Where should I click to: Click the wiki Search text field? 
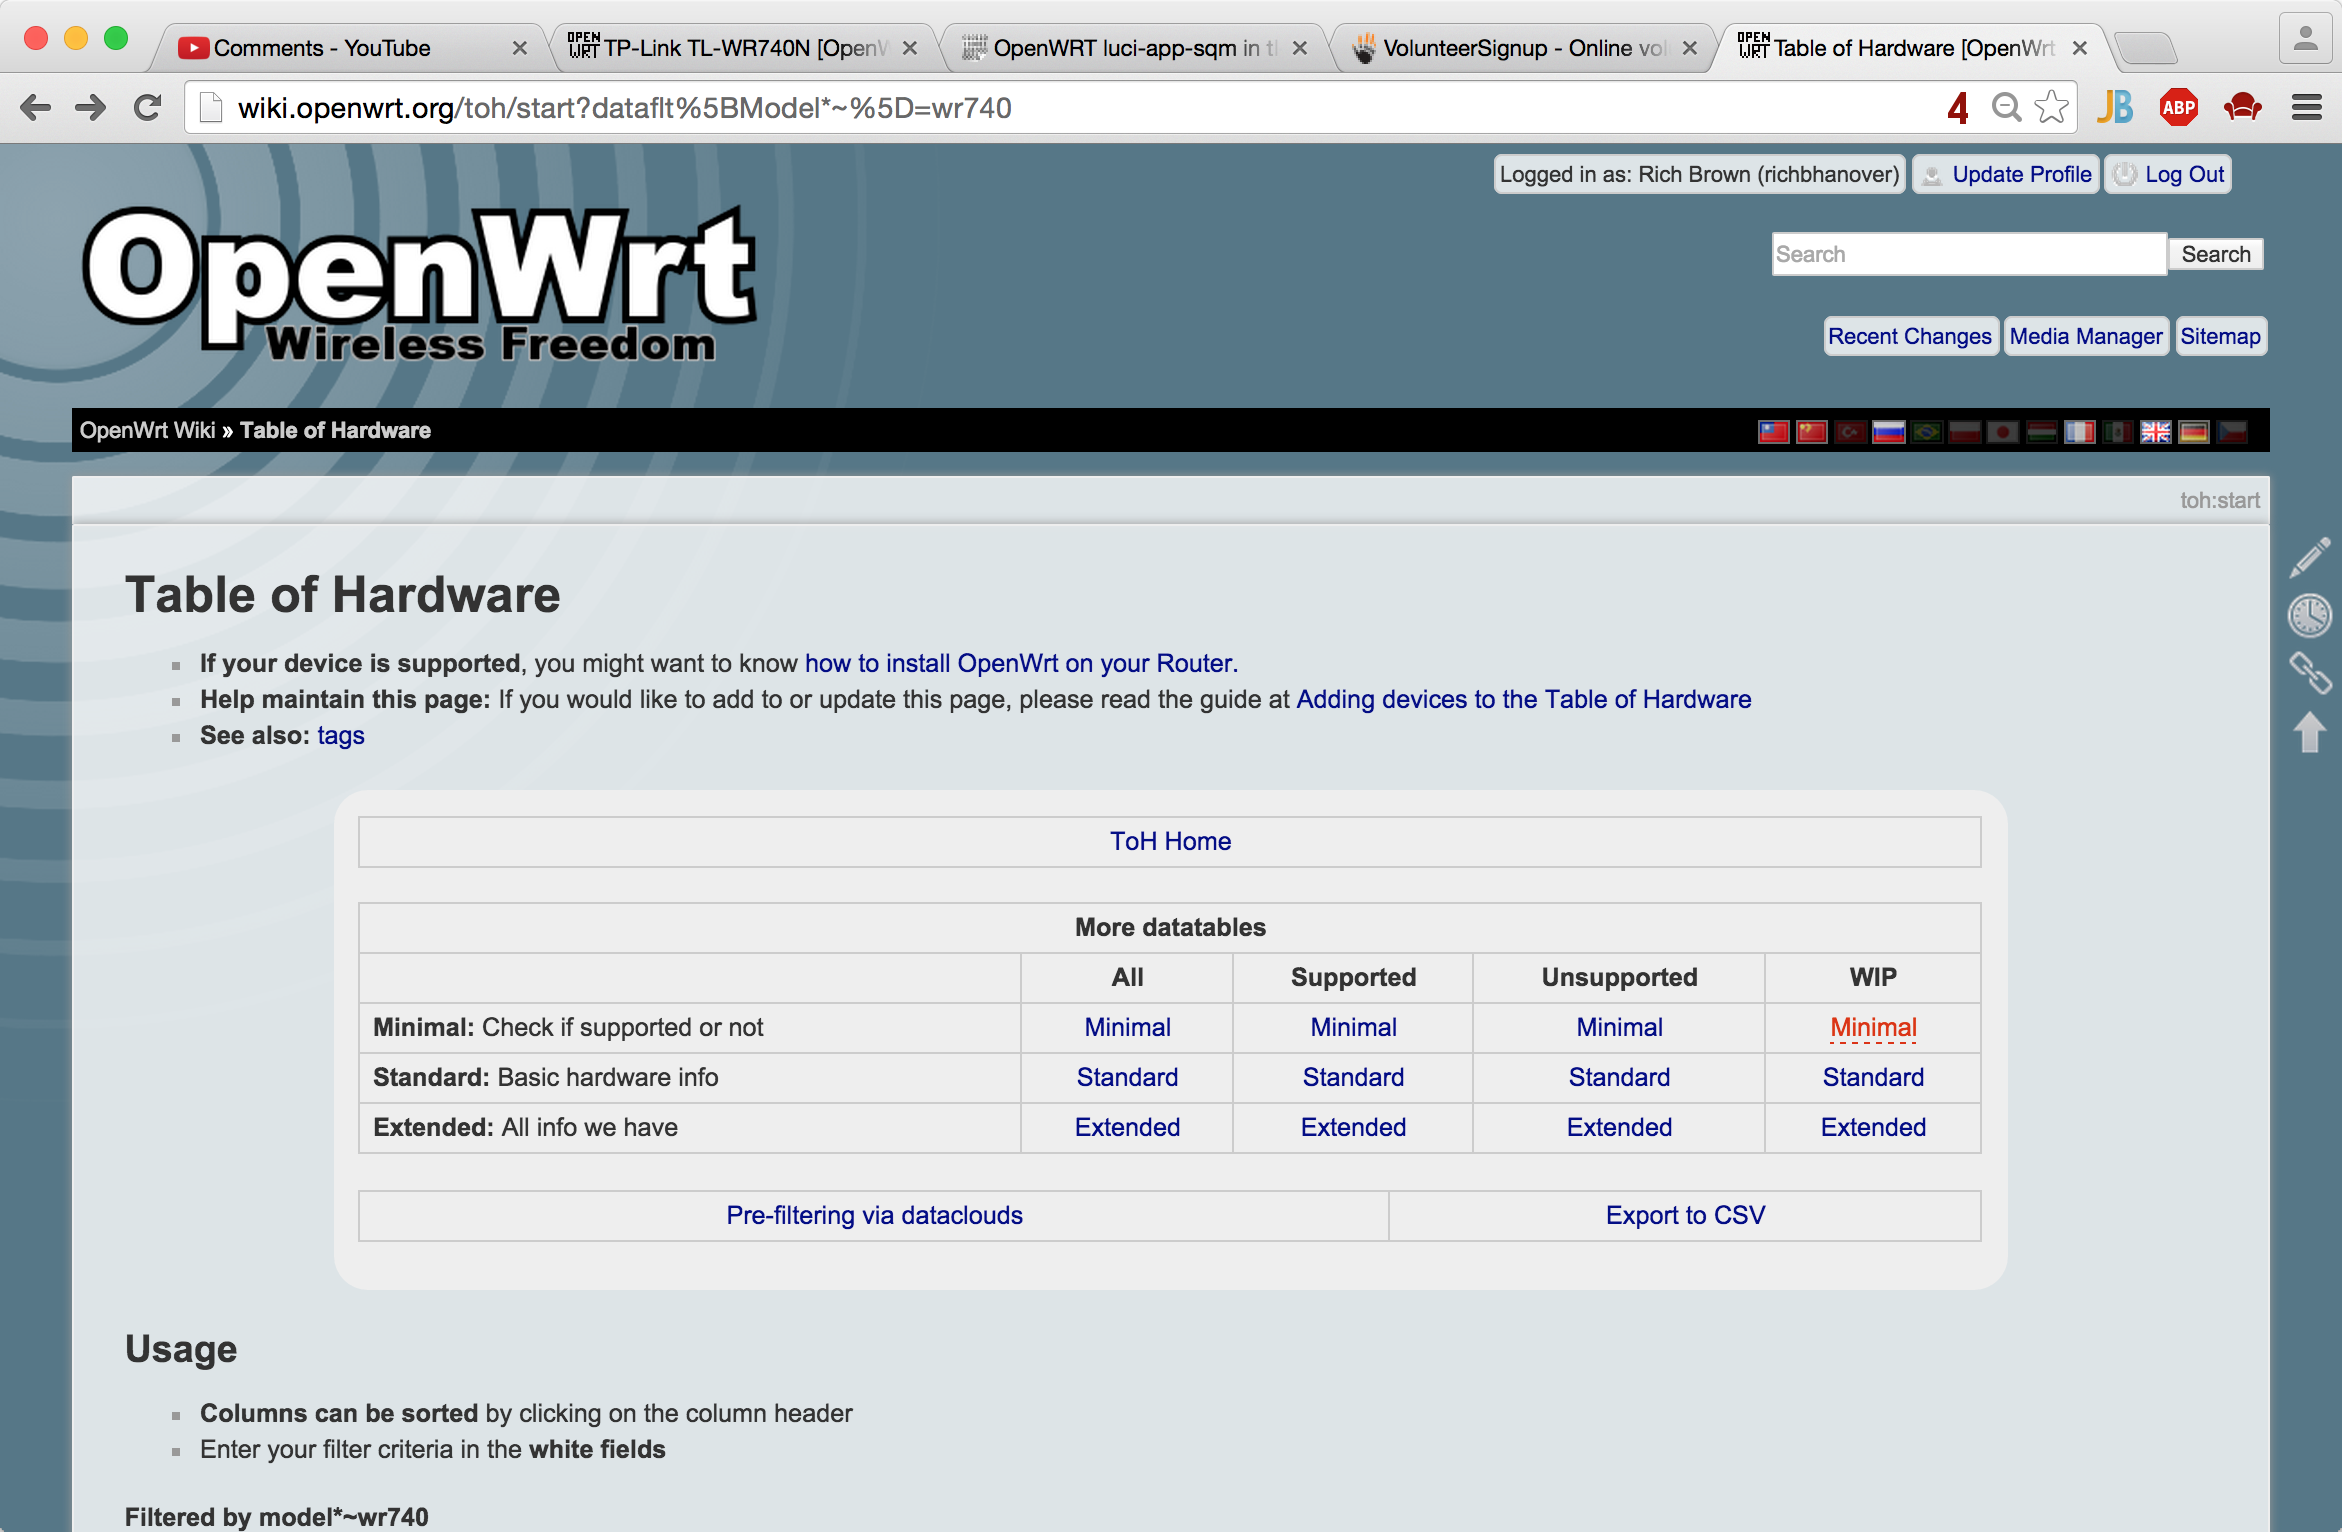click(x=1969, y=254)
